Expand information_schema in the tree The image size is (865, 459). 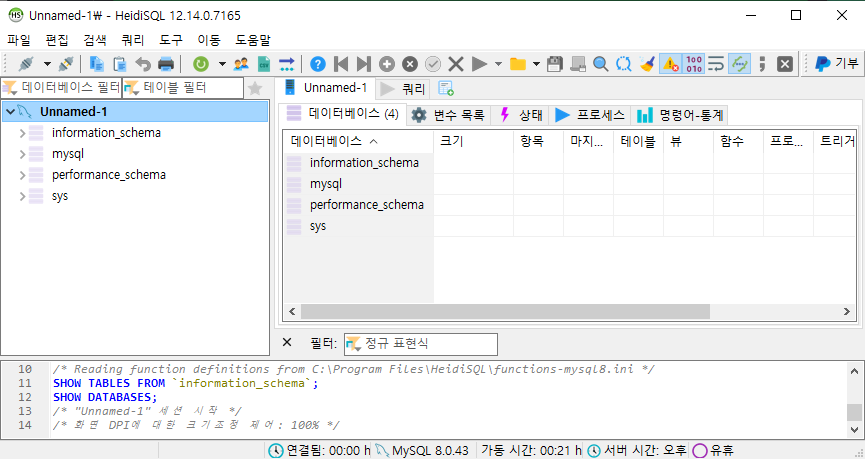[x=23, y=133]
